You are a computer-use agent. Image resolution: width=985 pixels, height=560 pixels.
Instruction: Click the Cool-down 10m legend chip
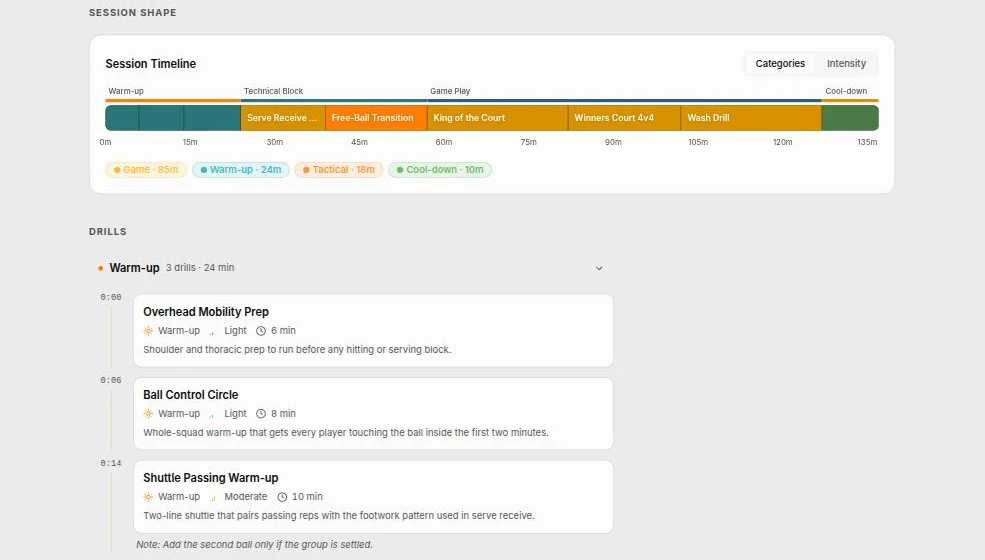tap(440, 170)
